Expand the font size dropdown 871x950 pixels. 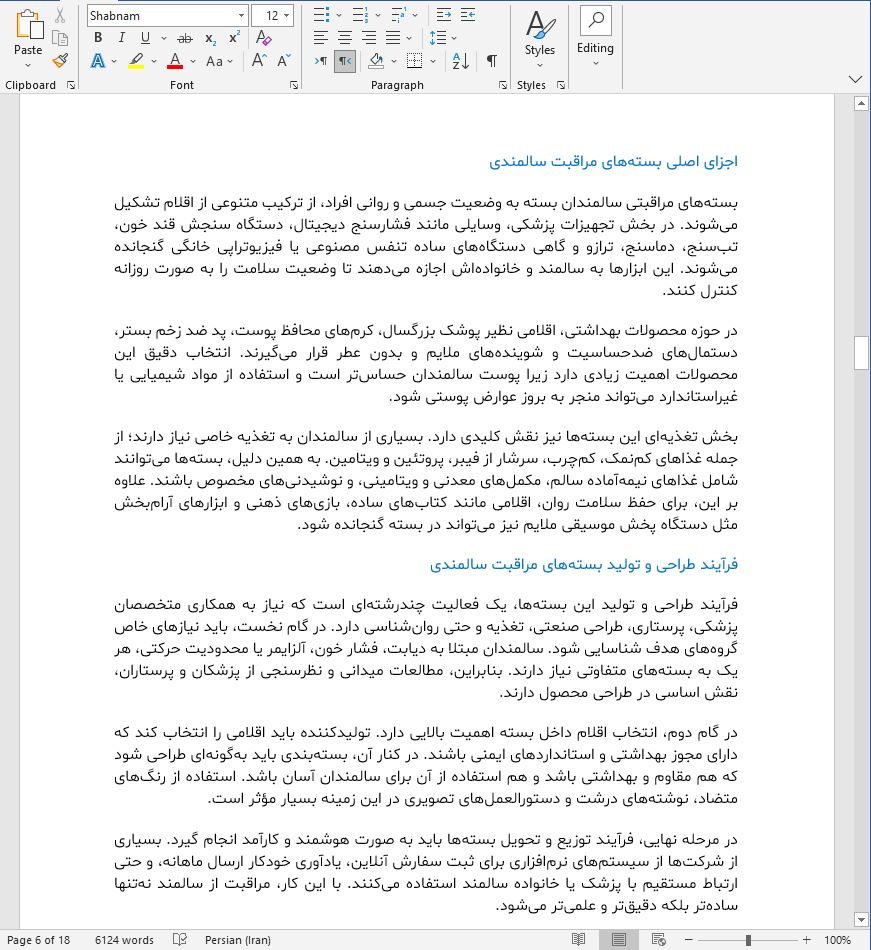(x=287, y=16)
